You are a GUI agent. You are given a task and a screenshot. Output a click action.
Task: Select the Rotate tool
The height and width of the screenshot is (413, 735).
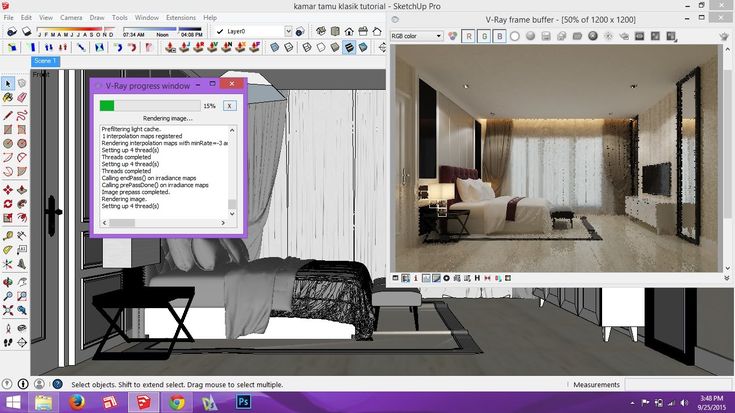click(8, 204)
